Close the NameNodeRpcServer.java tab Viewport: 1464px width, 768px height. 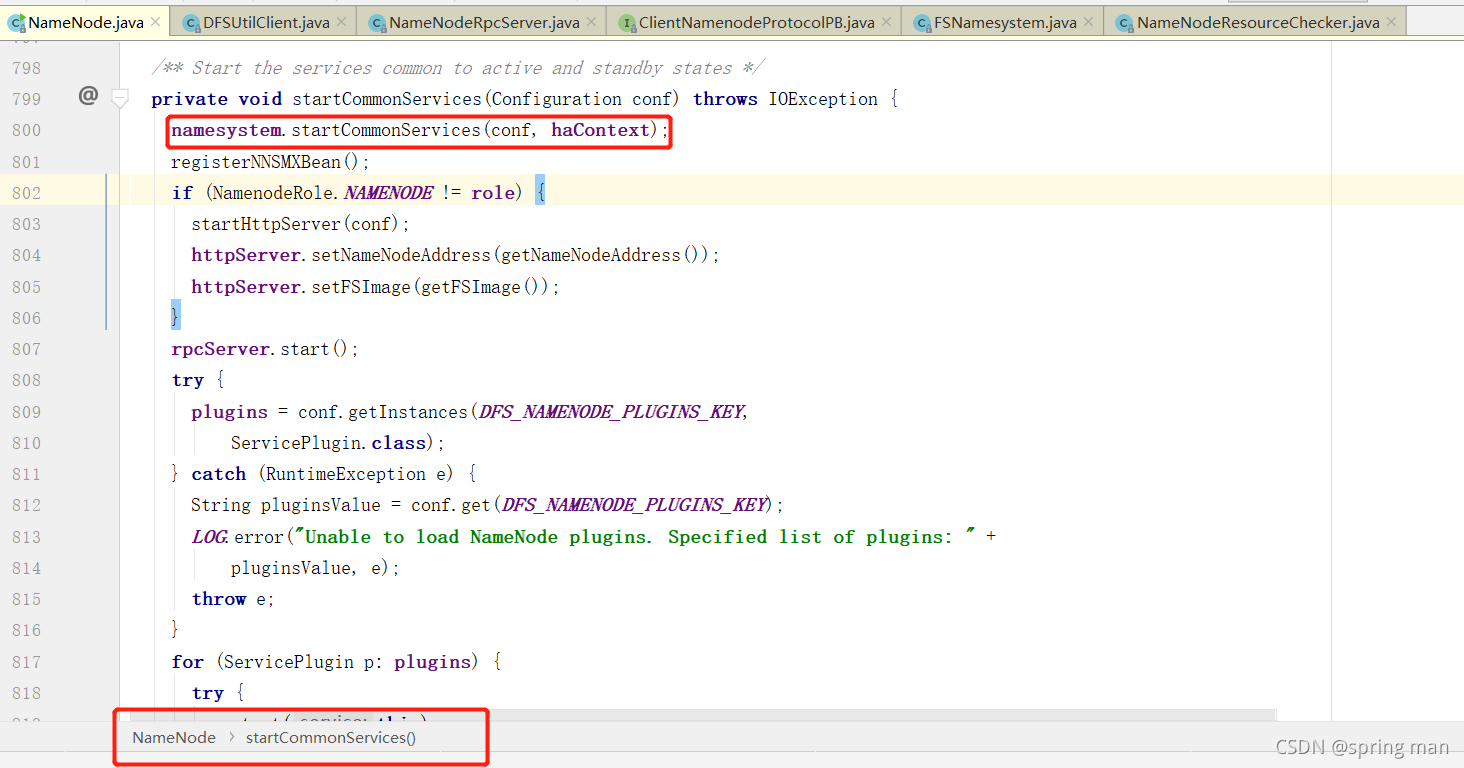pyautogui.click(x=593, y=22)
